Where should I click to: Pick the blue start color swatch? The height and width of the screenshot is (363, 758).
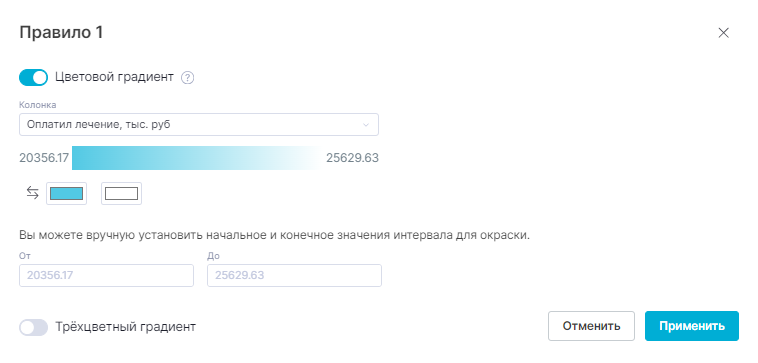(x=67, y=193)
